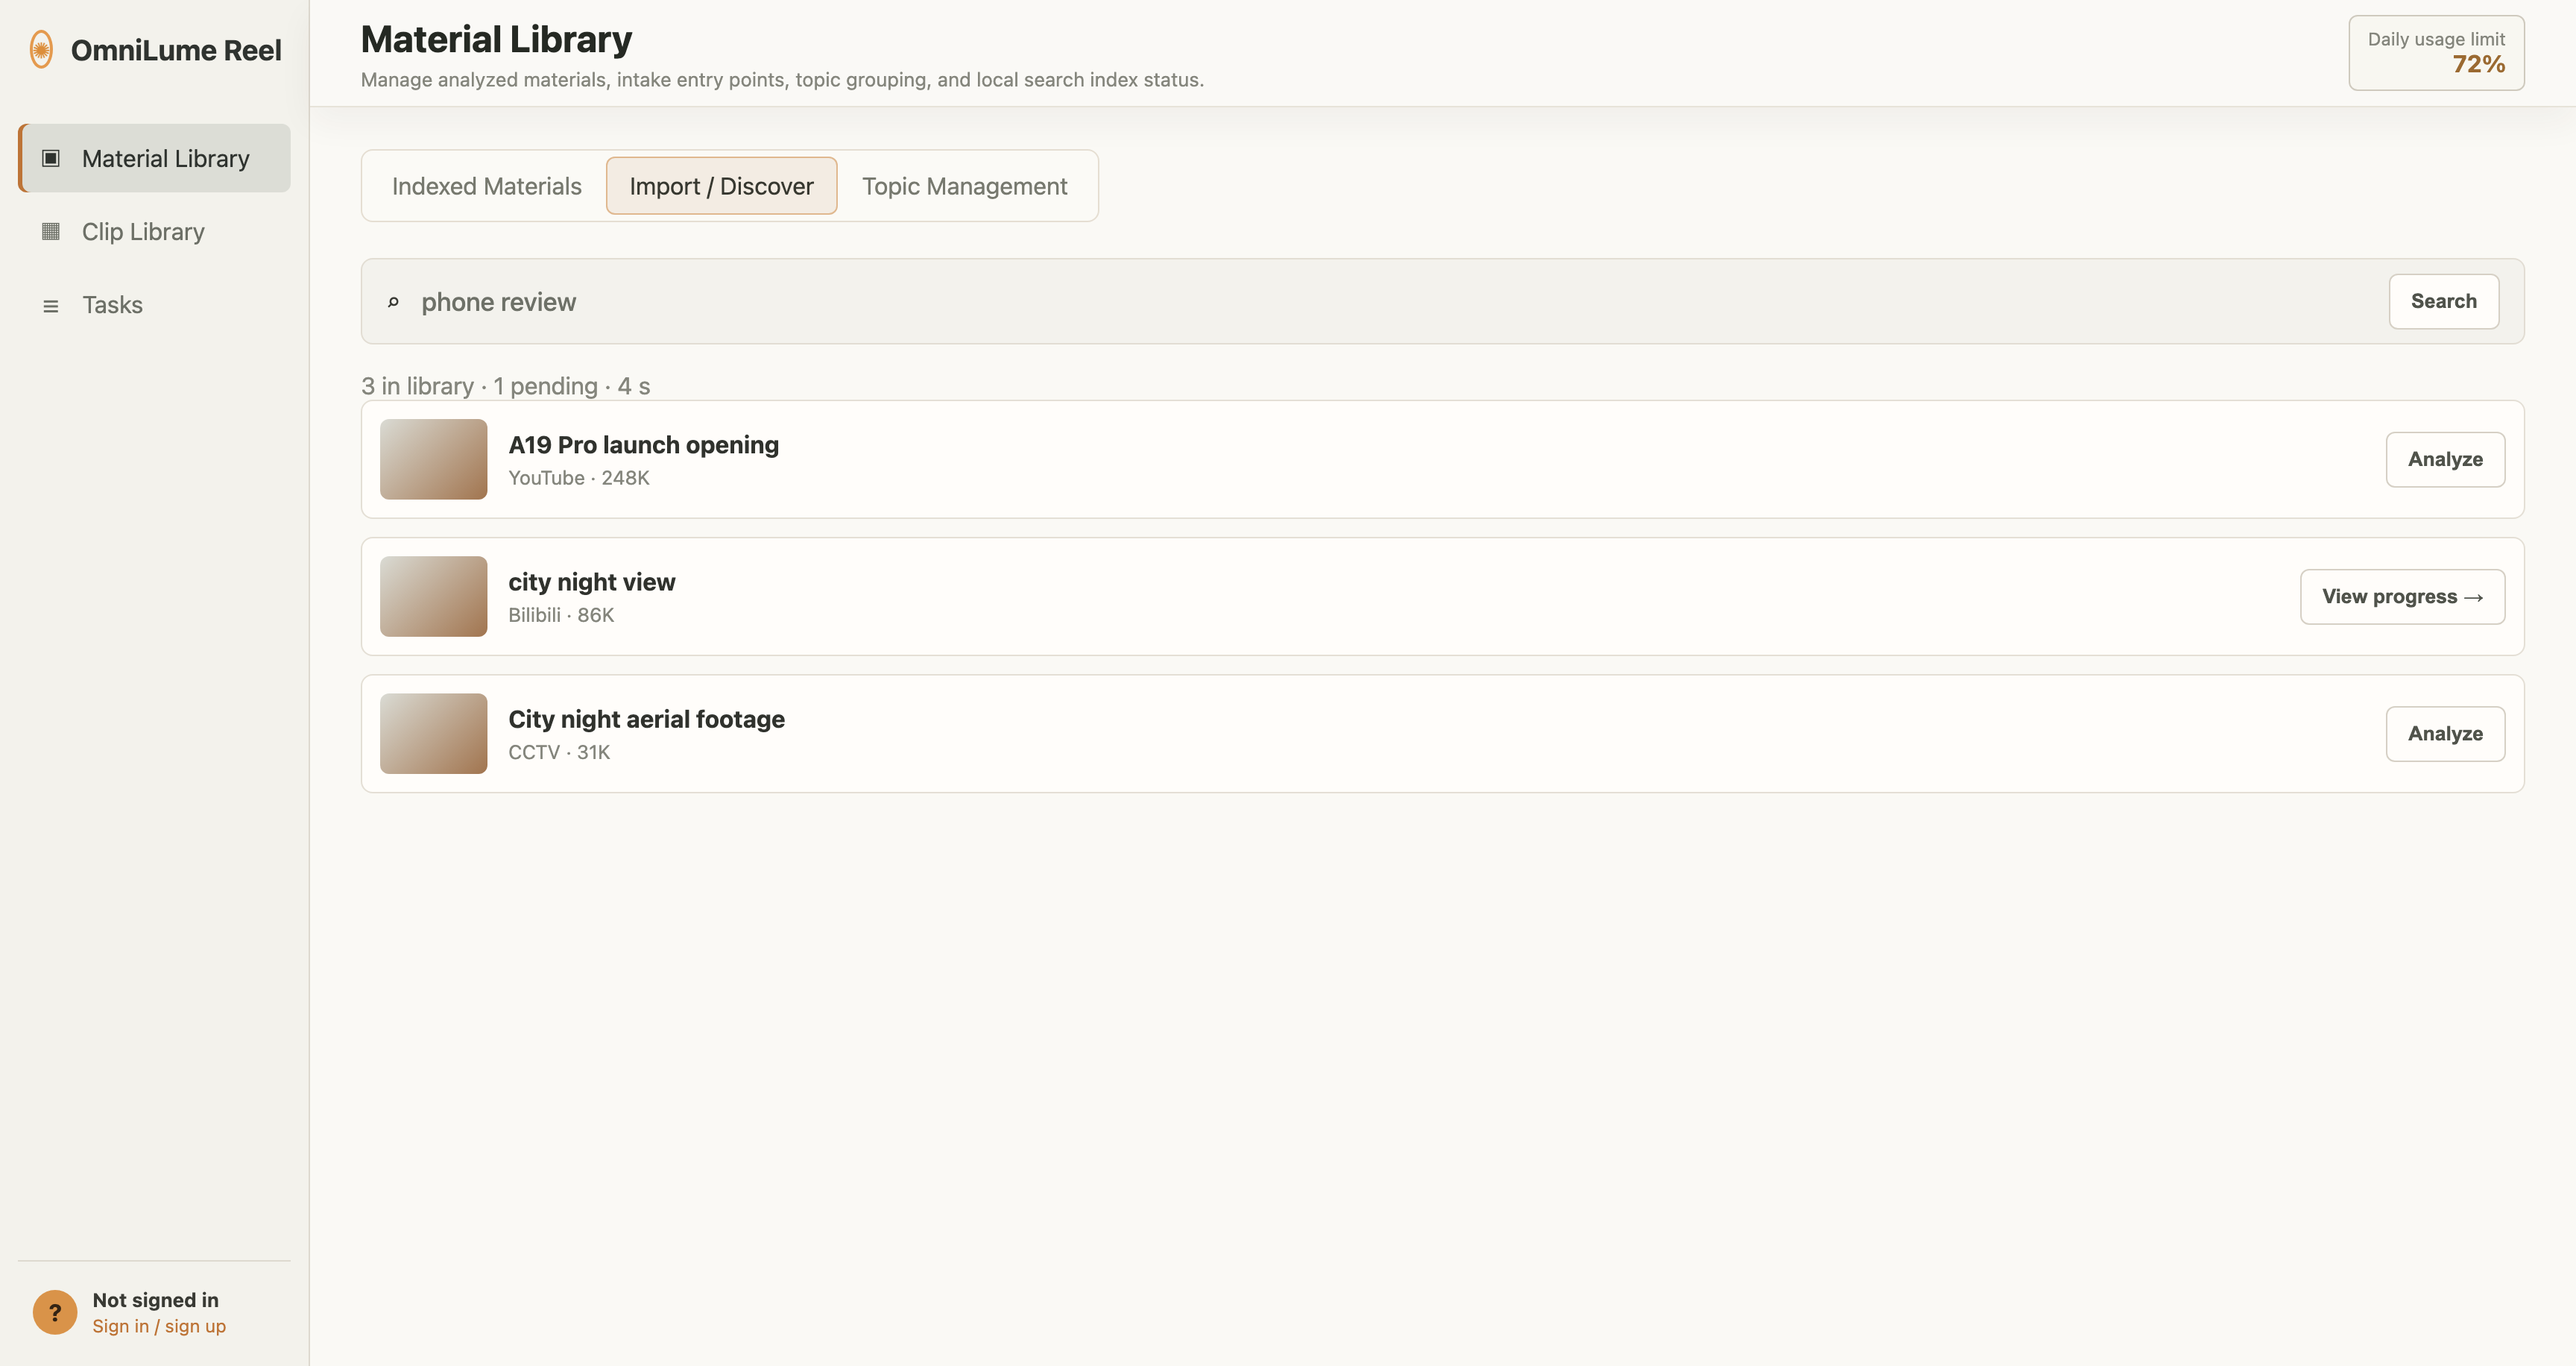Image resolution: width=2576 pixels, height=1366 pixels.
Task: Open Clip Library in the sidebar
Action: point(155,231)
